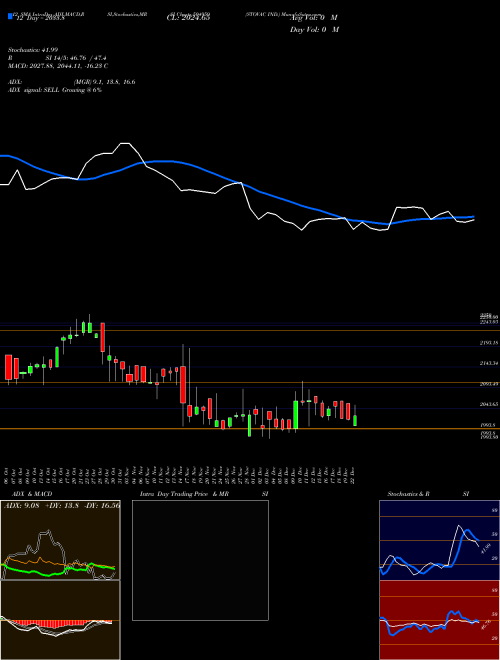The image size is (500, 660).
Task: Click the Avg Vol: 0 M label
Action: pos(314,18)
